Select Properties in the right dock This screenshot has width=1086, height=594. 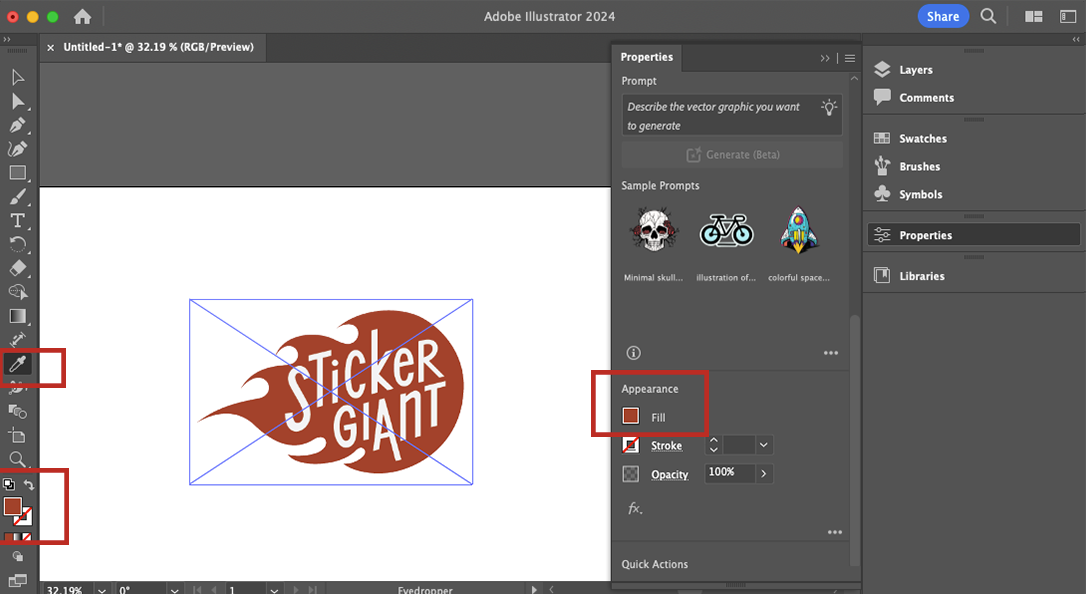click(x=973, y=235)
